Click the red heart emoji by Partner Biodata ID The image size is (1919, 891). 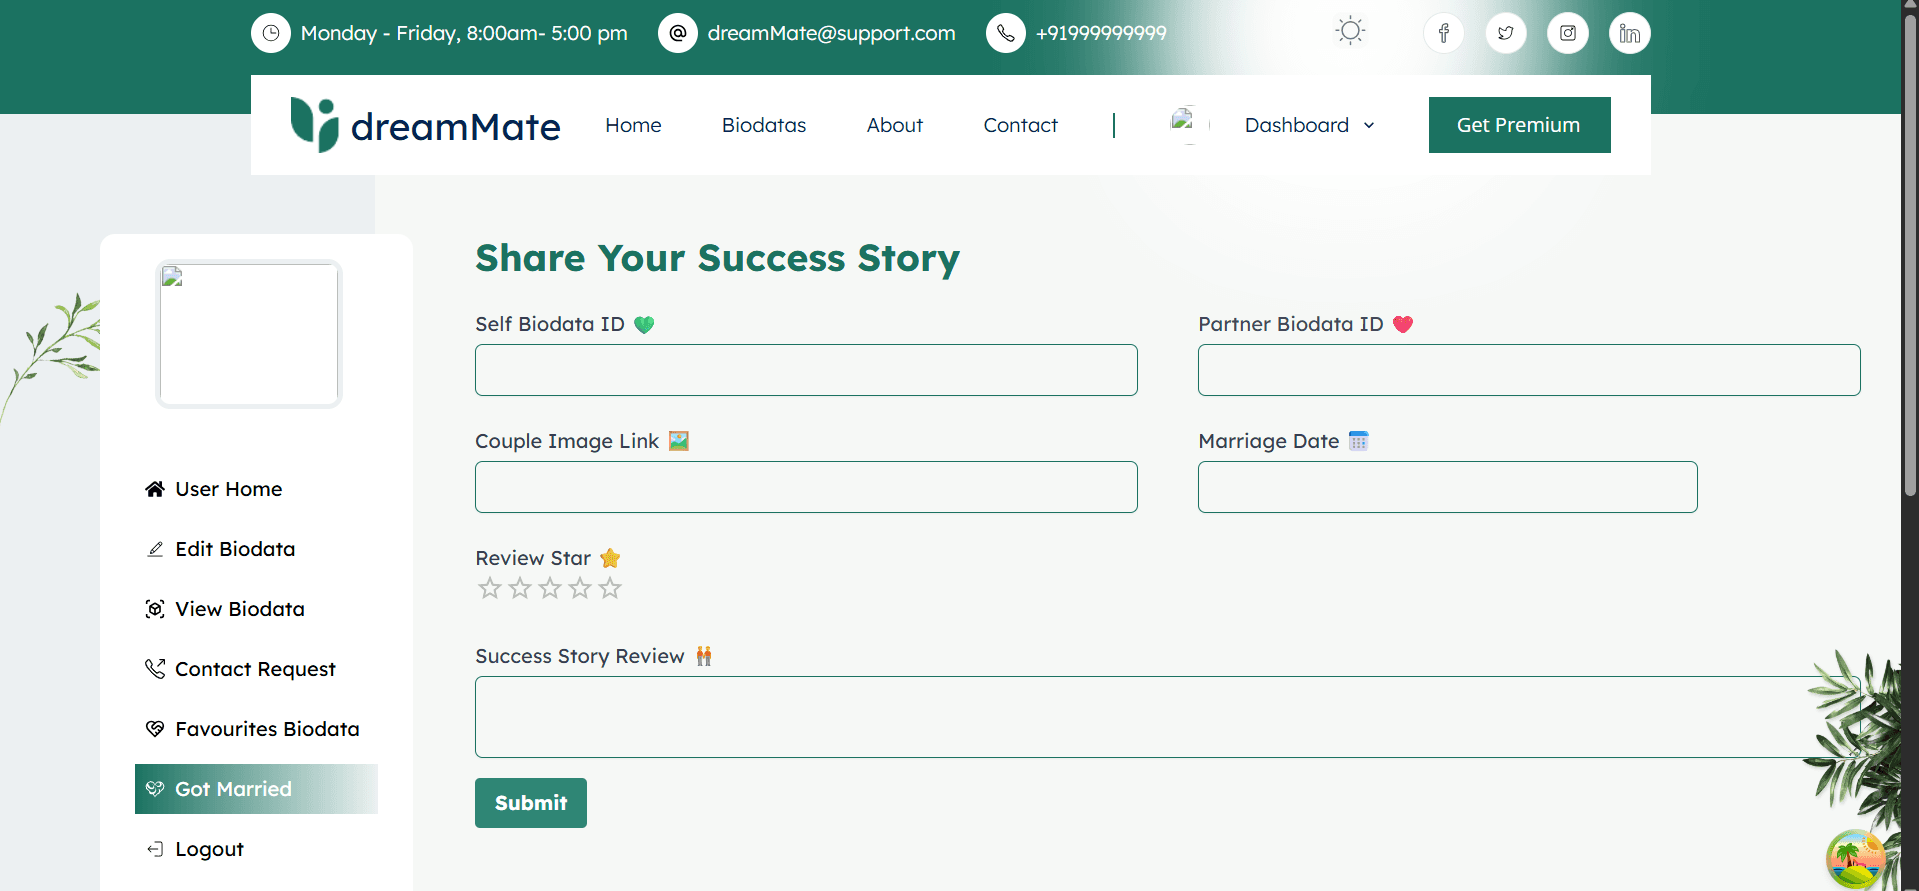(1403, 324)
